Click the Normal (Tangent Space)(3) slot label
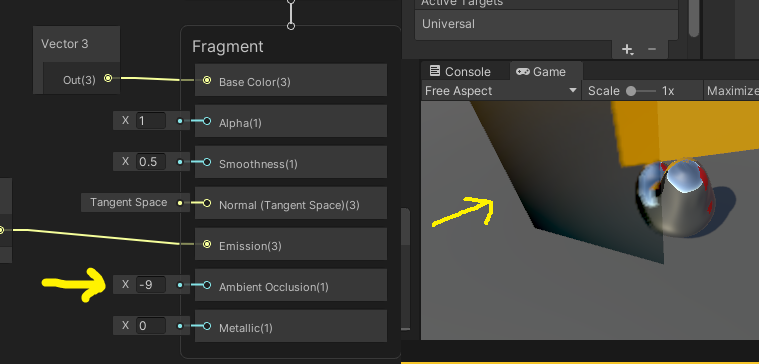This screenshot has height=364, width=759. coord(289,205)
